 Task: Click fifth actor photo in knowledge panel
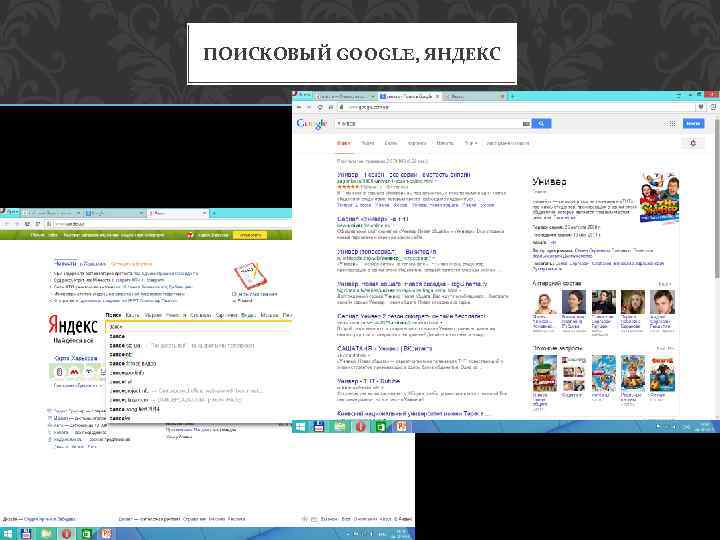[662, 302]
